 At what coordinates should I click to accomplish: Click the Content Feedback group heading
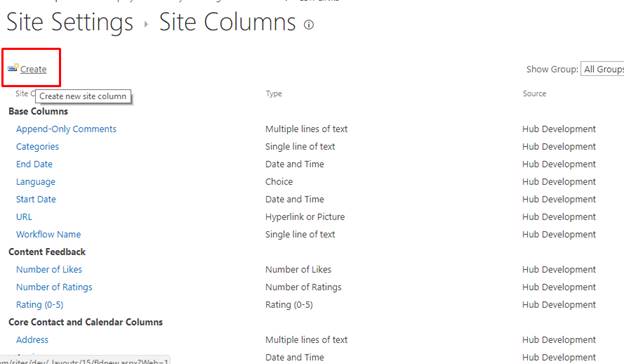[x=47, y=252]
